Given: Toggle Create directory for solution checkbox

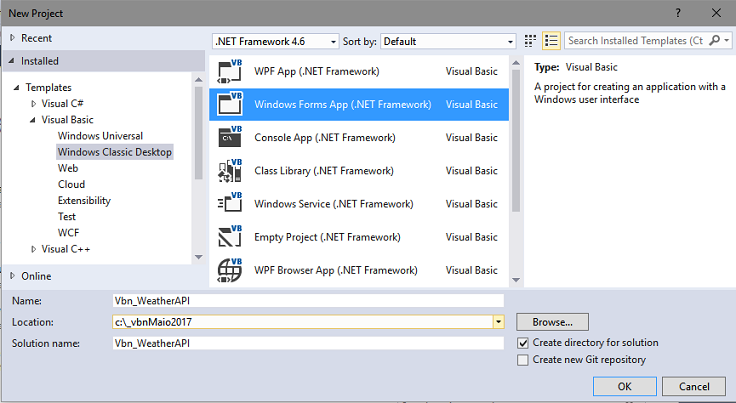Looking at the screenshot, I should [522, 343].
